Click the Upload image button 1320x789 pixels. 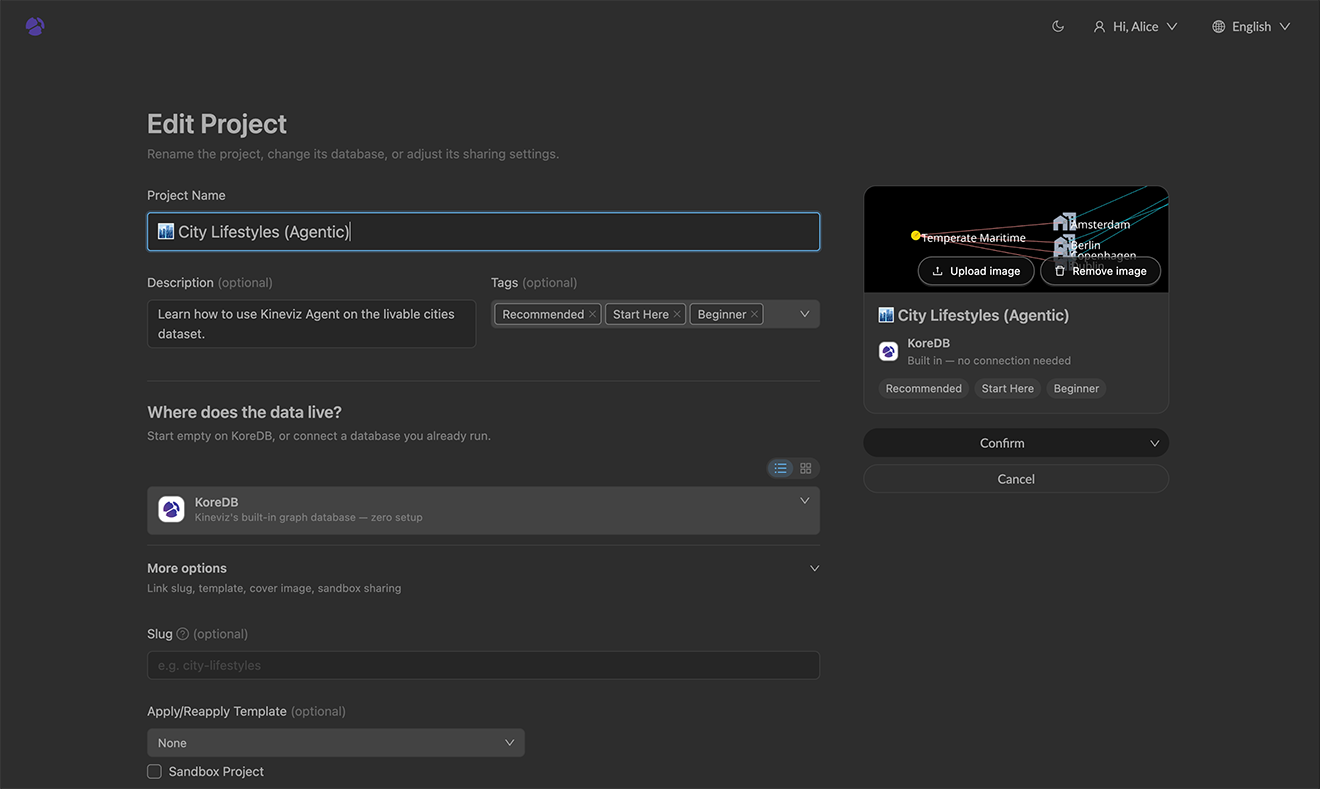tap(976, 271)
